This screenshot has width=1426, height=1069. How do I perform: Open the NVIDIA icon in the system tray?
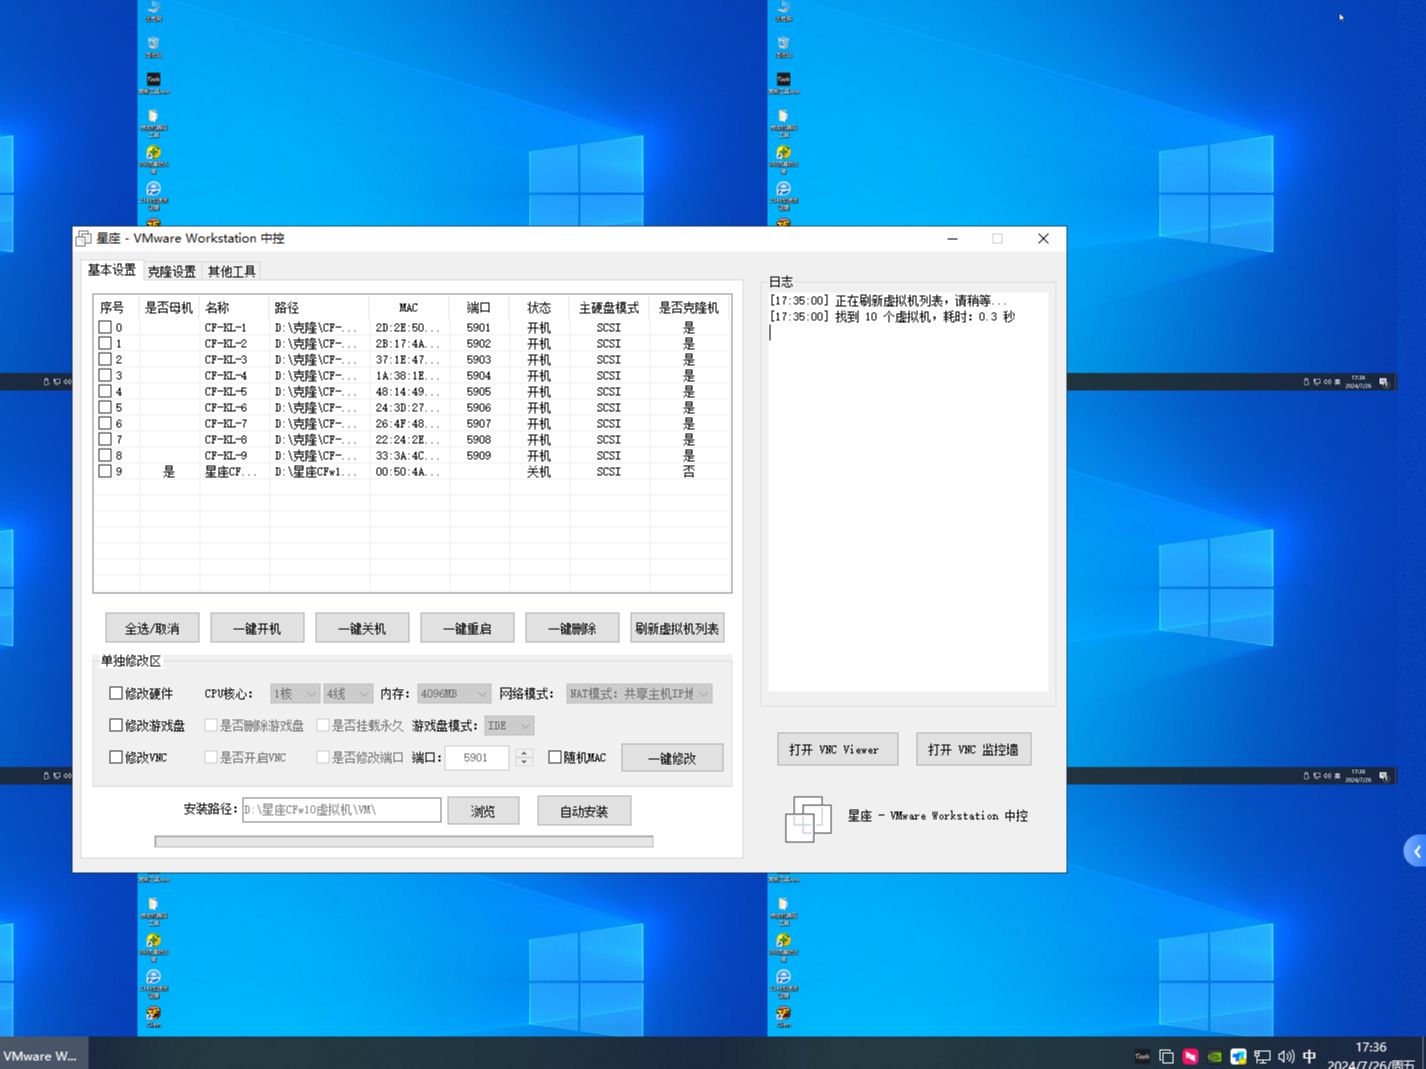[1214, 1056]
